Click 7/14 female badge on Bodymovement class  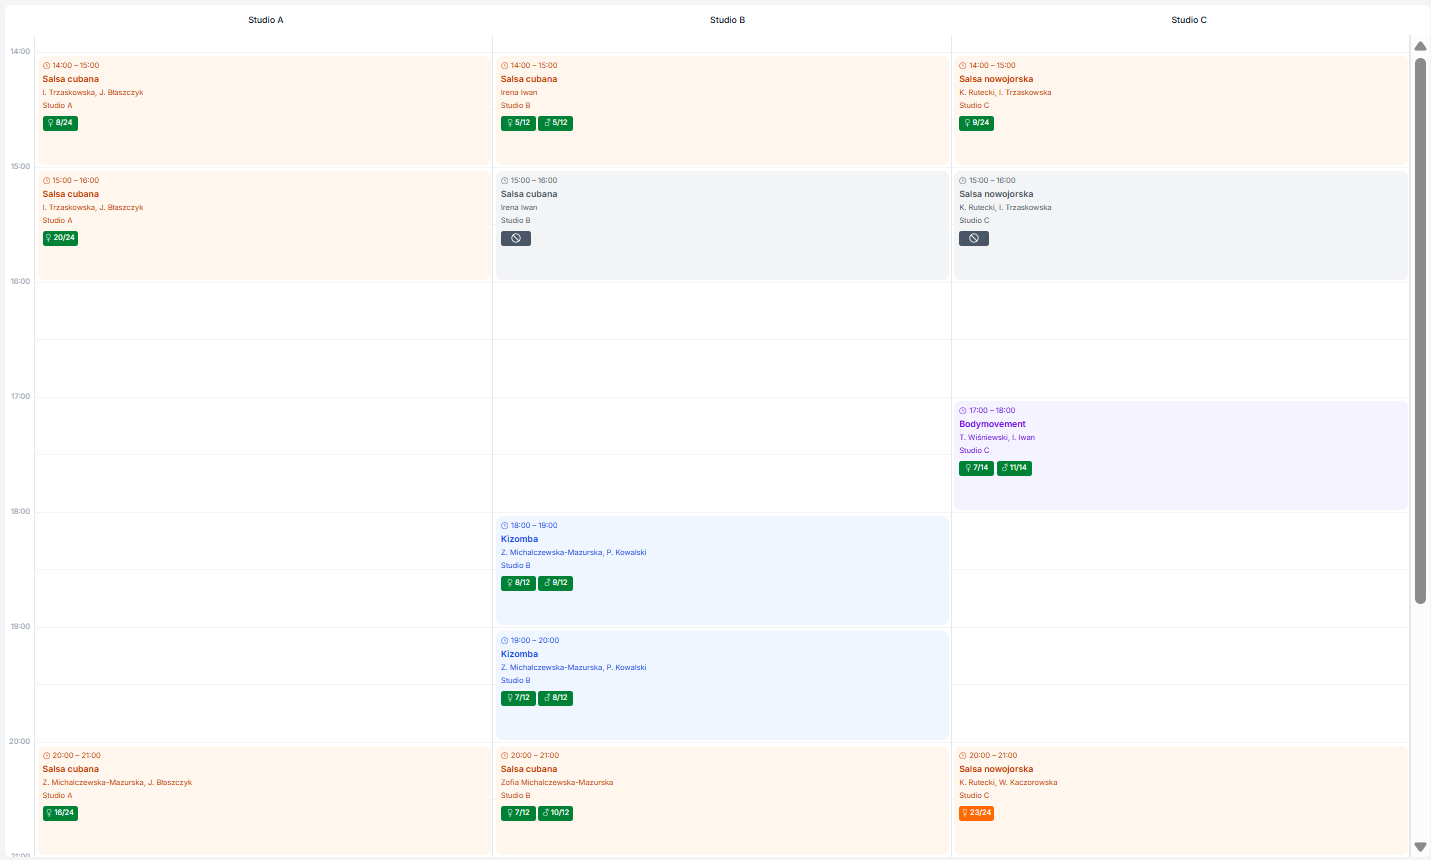(x=976, y=468)
